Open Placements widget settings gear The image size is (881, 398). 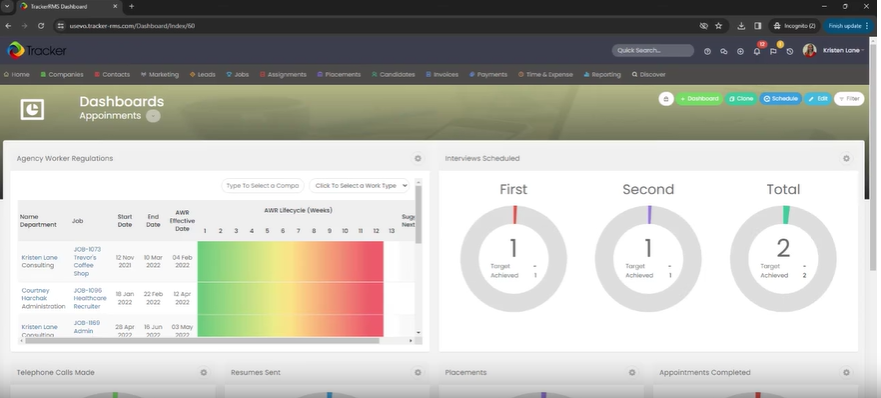click(x=632, y=372)
